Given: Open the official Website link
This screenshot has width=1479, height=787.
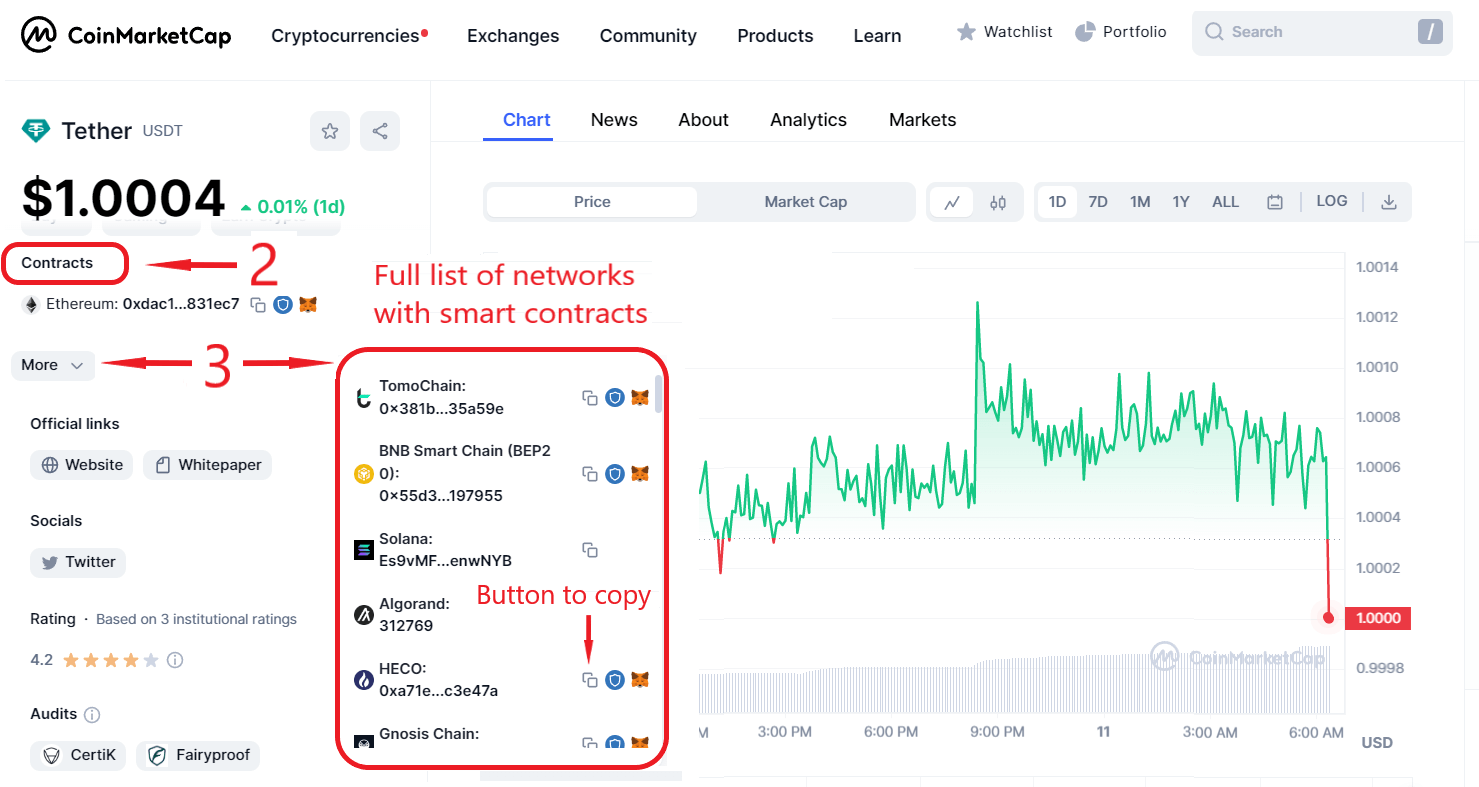Looking at the screenshot, I should pos(81,465).
